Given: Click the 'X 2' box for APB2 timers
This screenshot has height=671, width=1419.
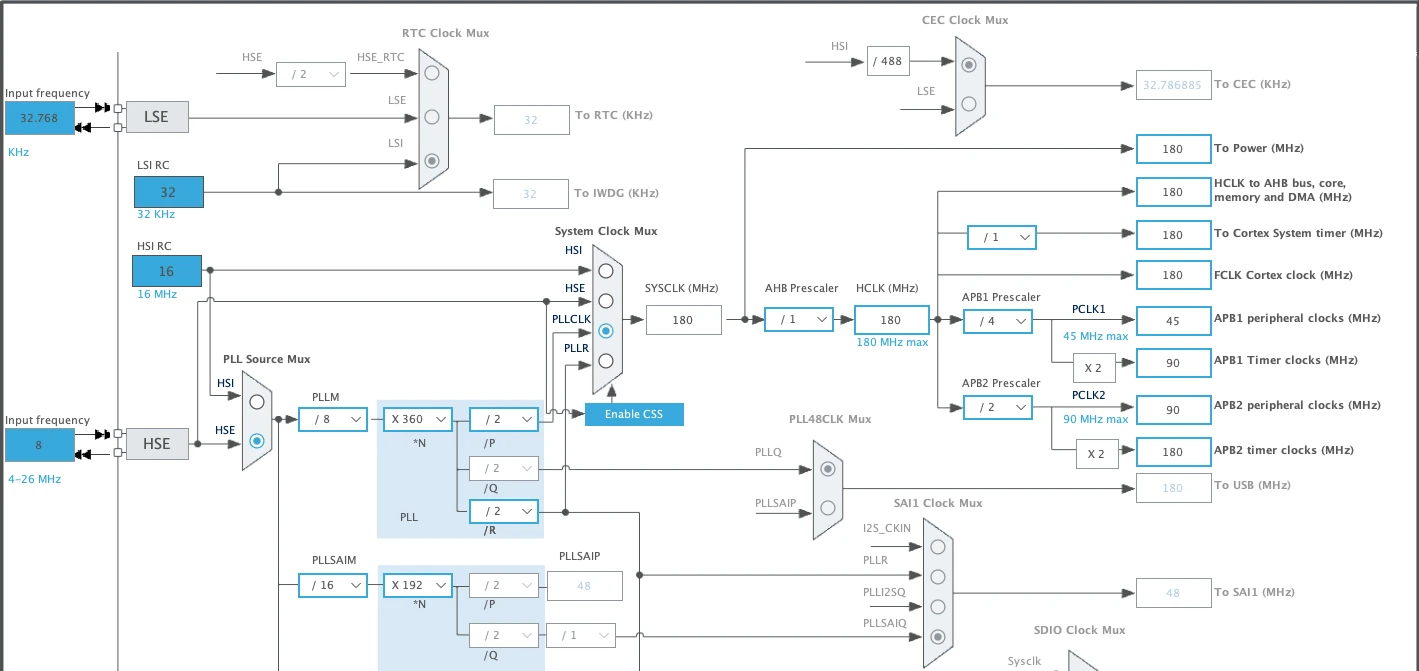Looking at the screenshot, I should tap(1096, 453).
